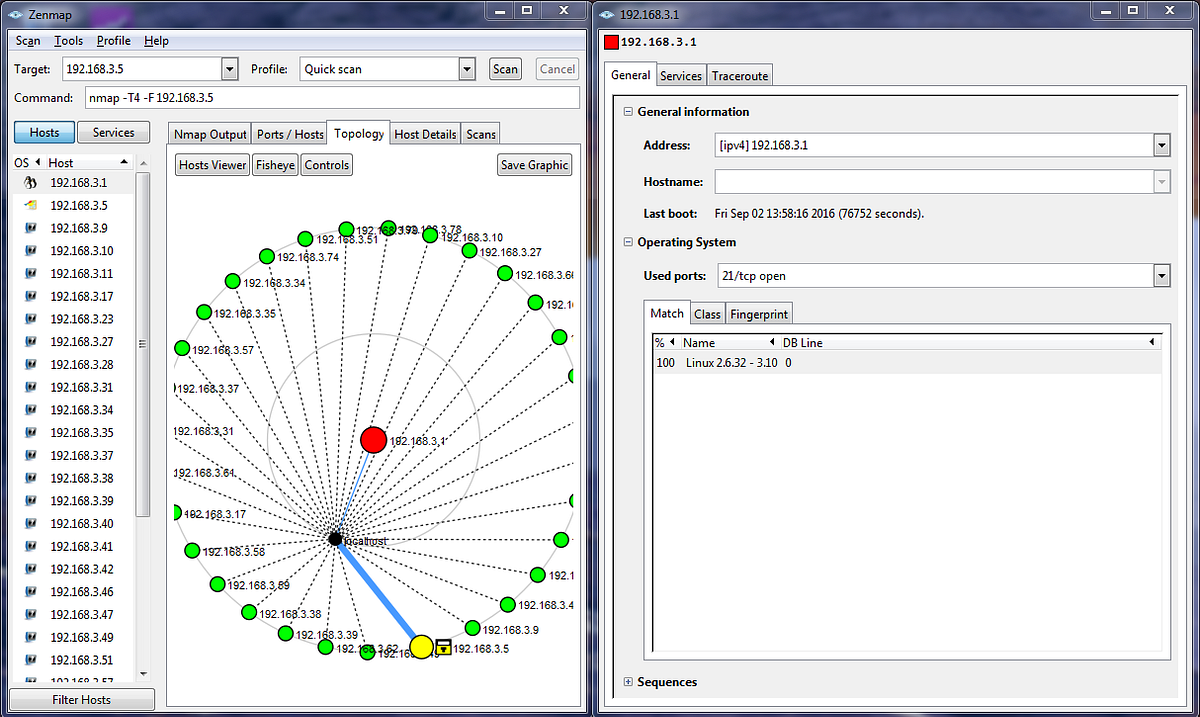This screenshot has height=717, width=1200.
Task: Select host 192.168.3.38 in the list
Action: point(73,478)
